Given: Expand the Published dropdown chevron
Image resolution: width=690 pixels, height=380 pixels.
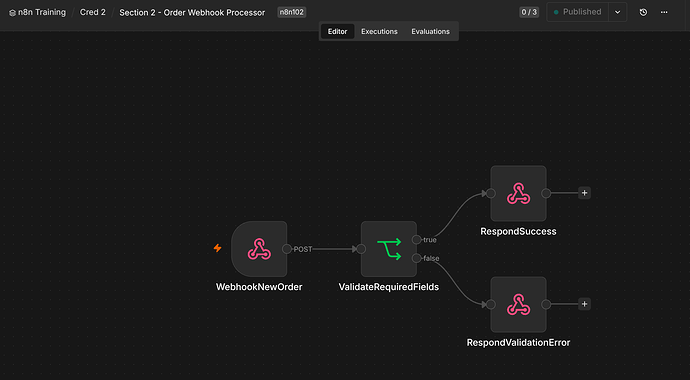Looking at the screenshot, I should pos(618,12).
